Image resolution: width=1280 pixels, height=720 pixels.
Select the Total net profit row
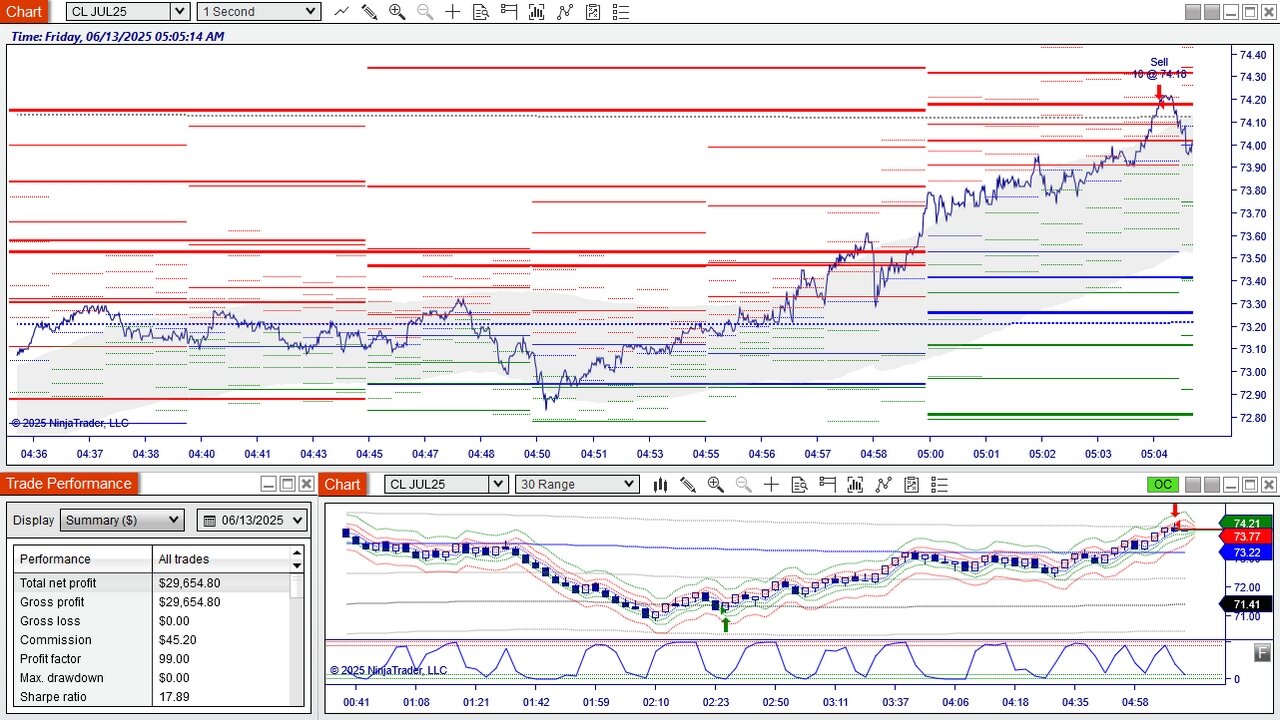[152, 583]
